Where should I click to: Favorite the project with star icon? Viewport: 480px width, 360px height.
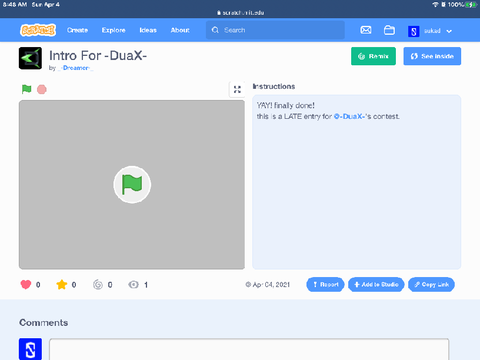(x=62, y=285)
